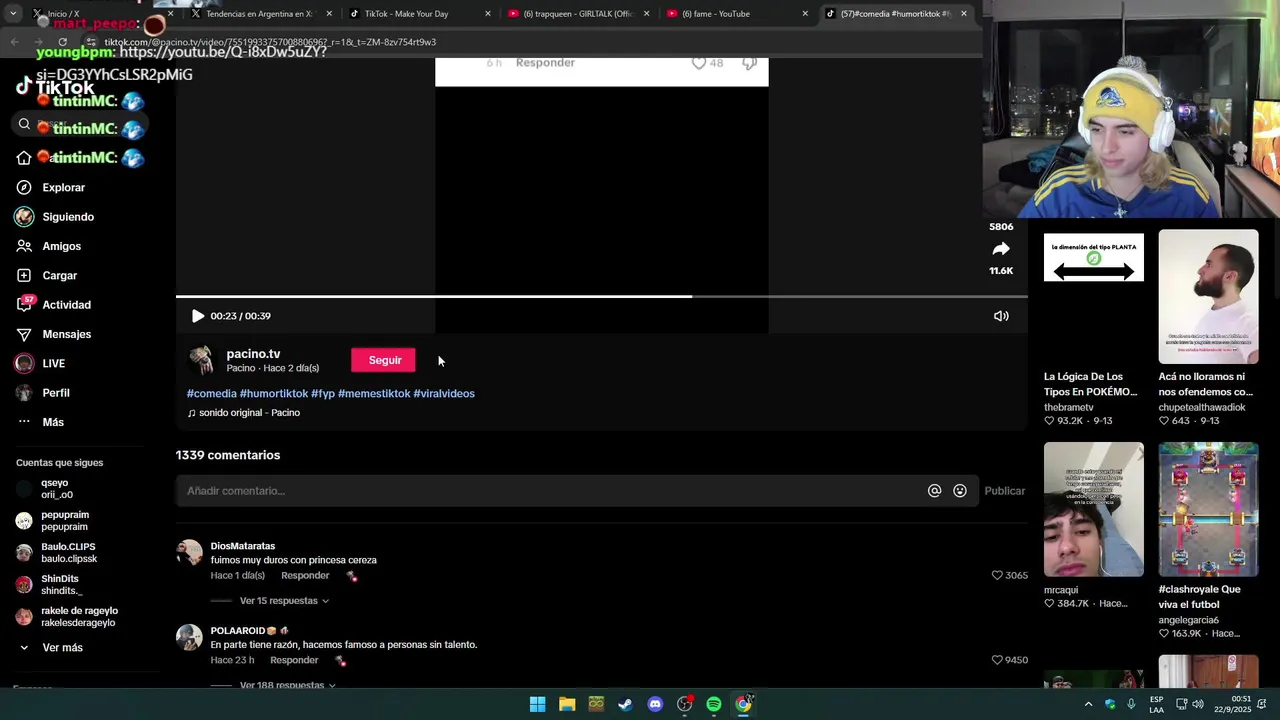
Task: Open mrcaqui recommended video thumbnail
Action: pos(1093,509)
